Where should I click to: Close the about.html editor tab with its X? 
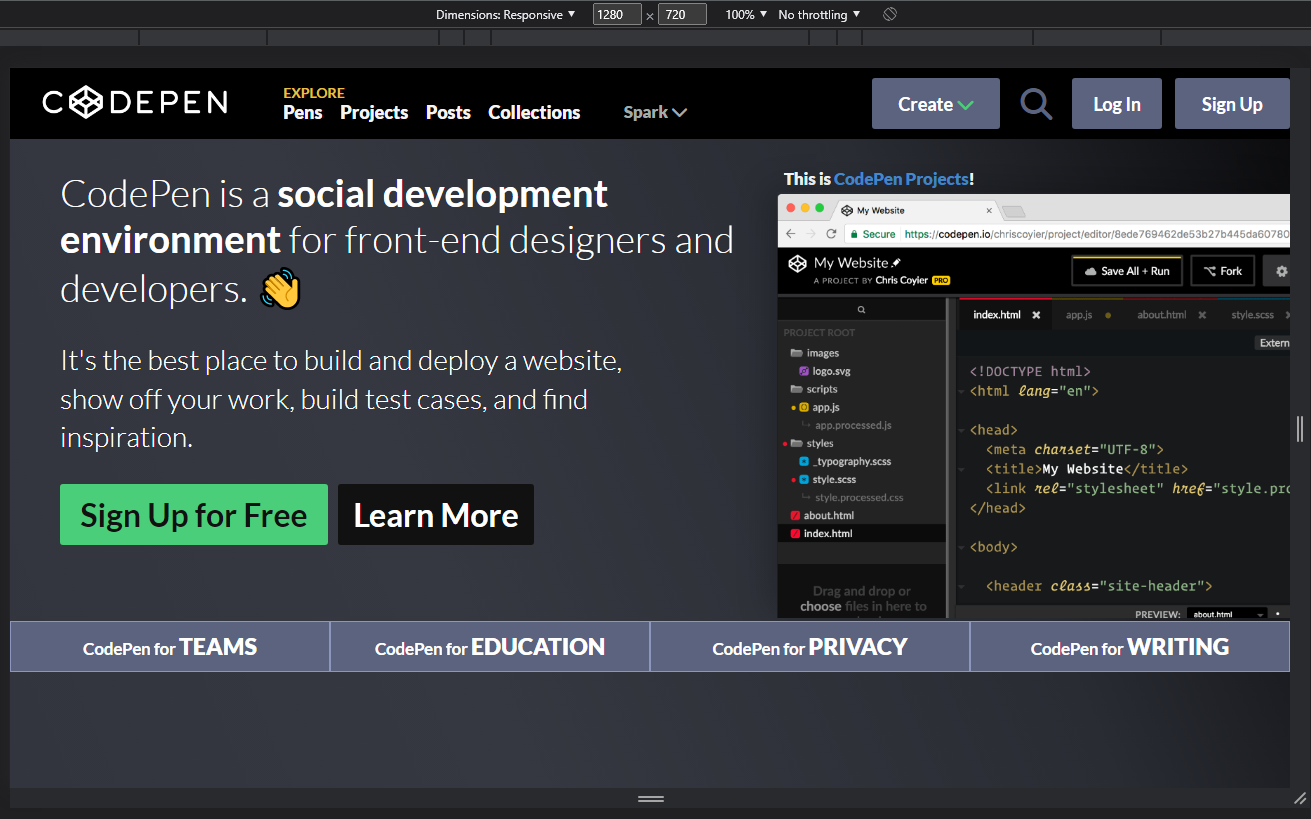[1202, 315]
